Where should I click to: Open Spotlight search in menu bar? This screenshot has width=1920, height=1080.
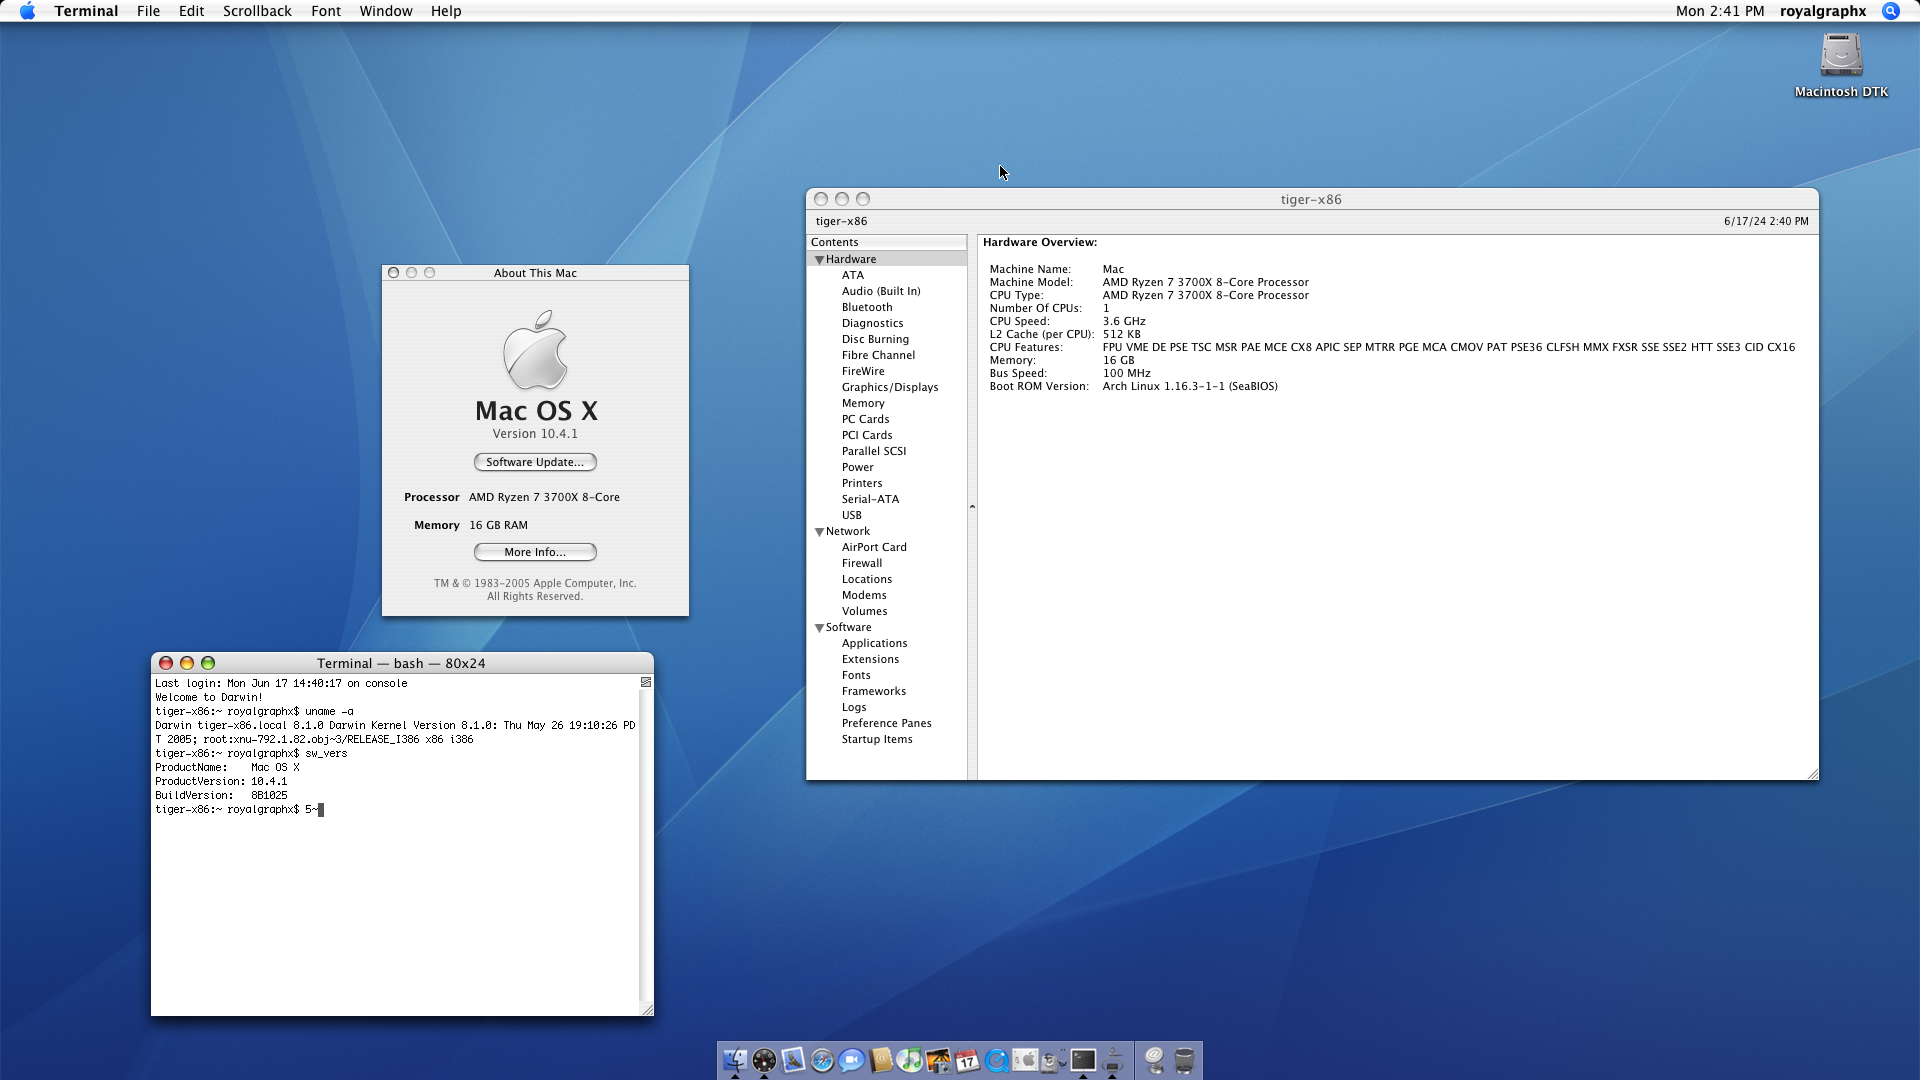point(1891,11)
